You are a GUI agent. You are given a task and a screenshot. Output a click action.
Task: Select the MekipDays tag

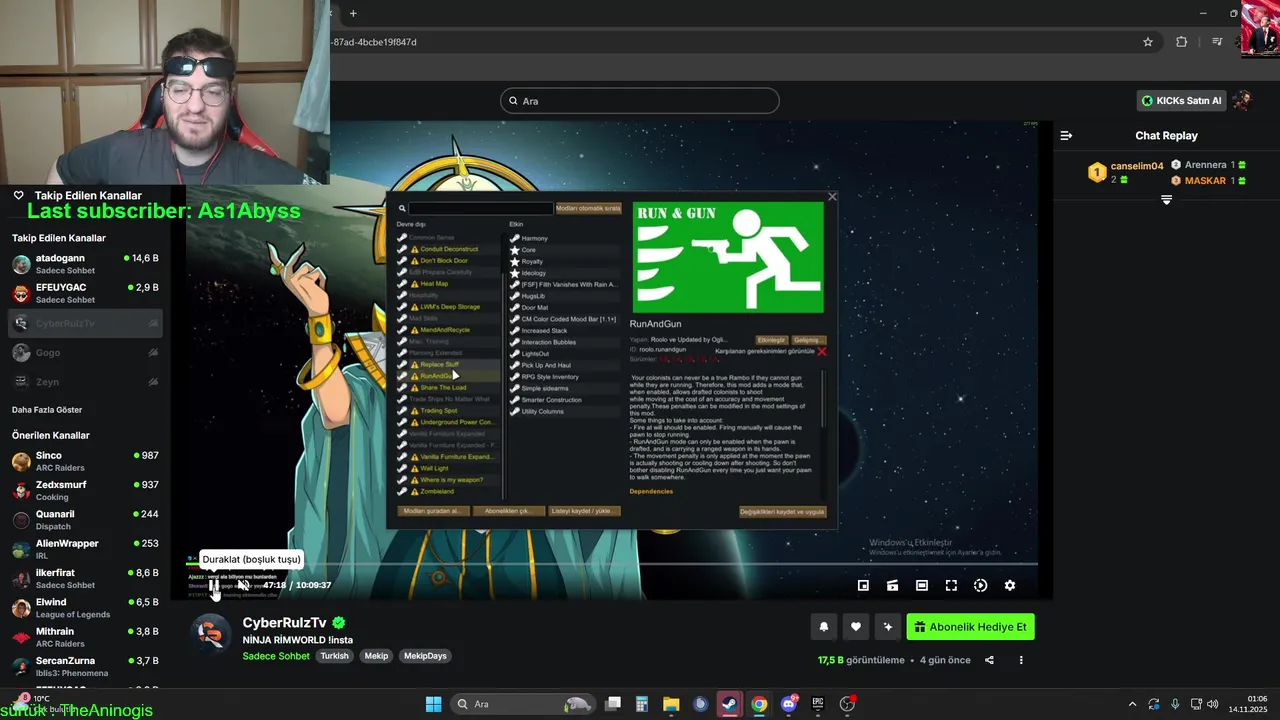pyautogui.click(x=425, y=656)
